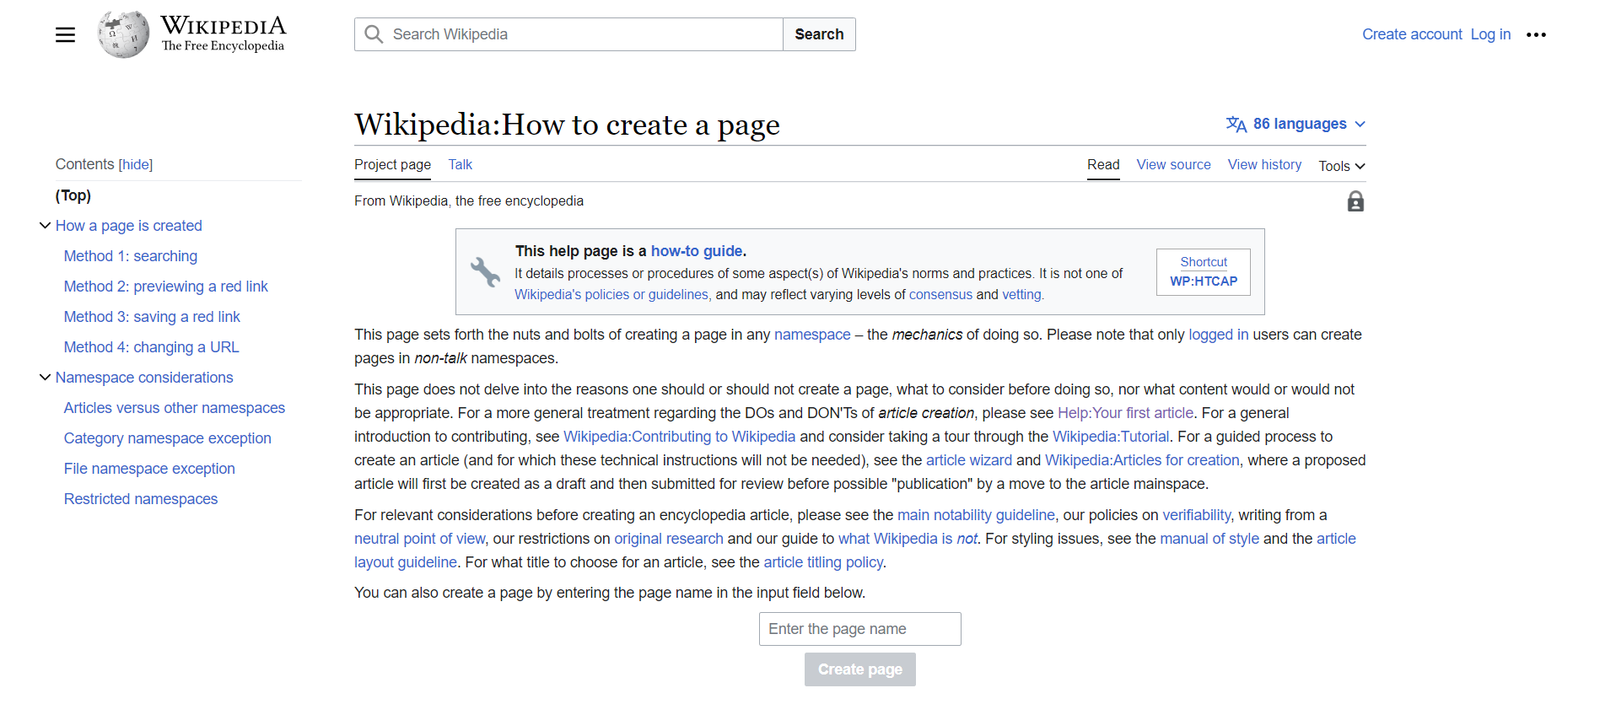The image size is (1600, 708).
Task: Open 'Wikipedia:Tutorial' link
Action: 1111,437
